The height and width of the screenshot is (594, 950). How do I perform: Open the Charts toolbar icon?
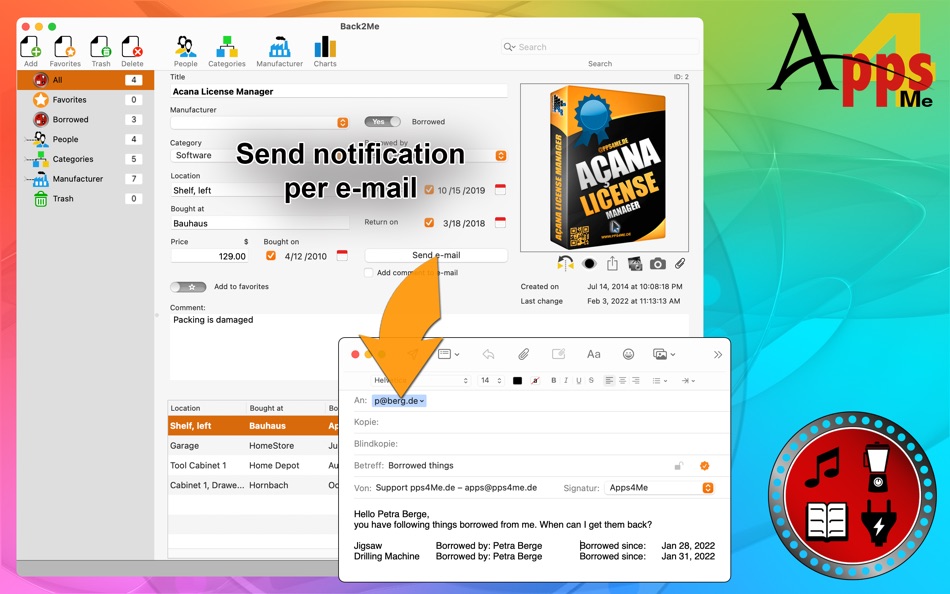pos(325,47)
